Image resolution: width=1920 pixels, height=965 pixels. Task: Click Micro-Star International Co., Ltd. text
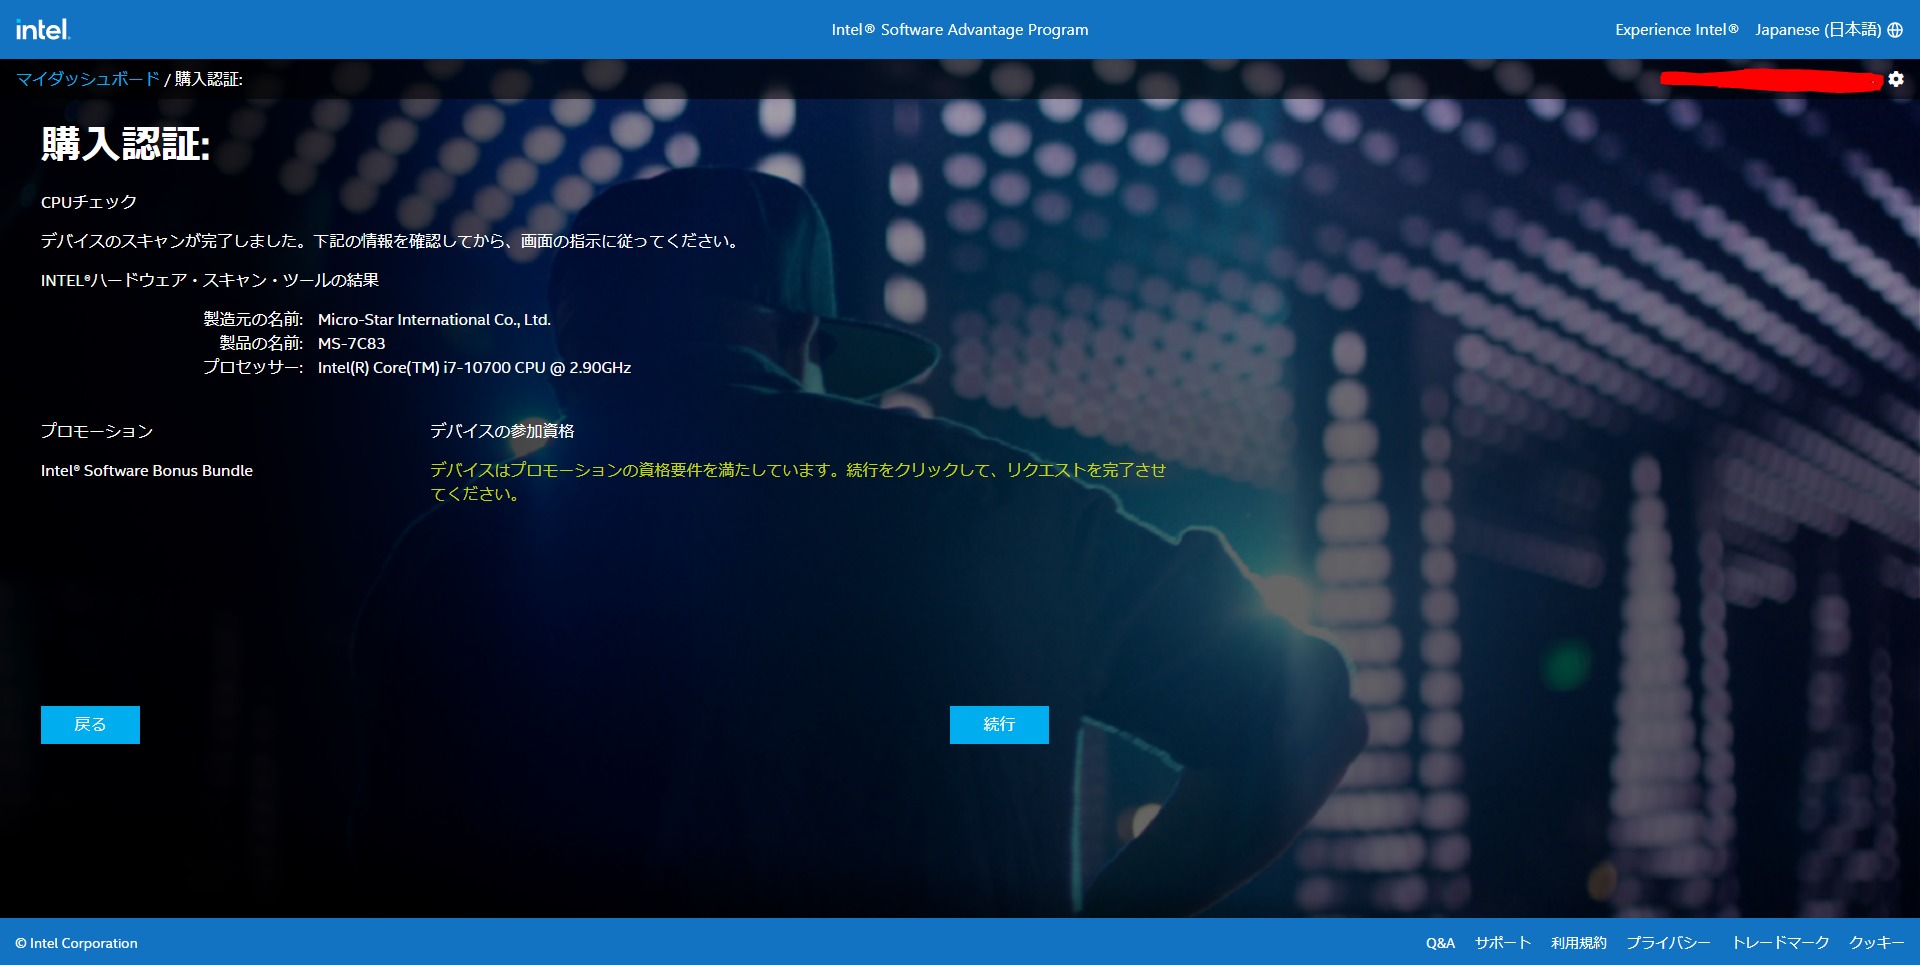tap(434, 320)
